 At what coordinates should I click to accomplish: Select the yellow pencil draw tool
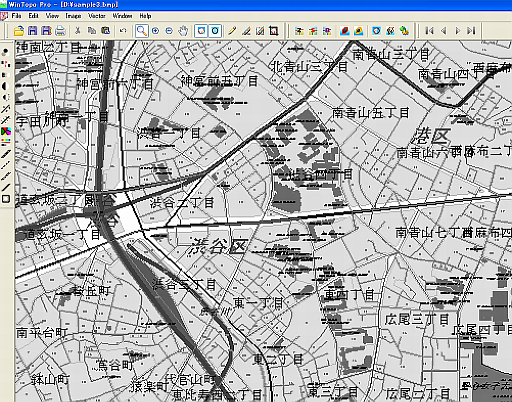click(x=232, y=31)
